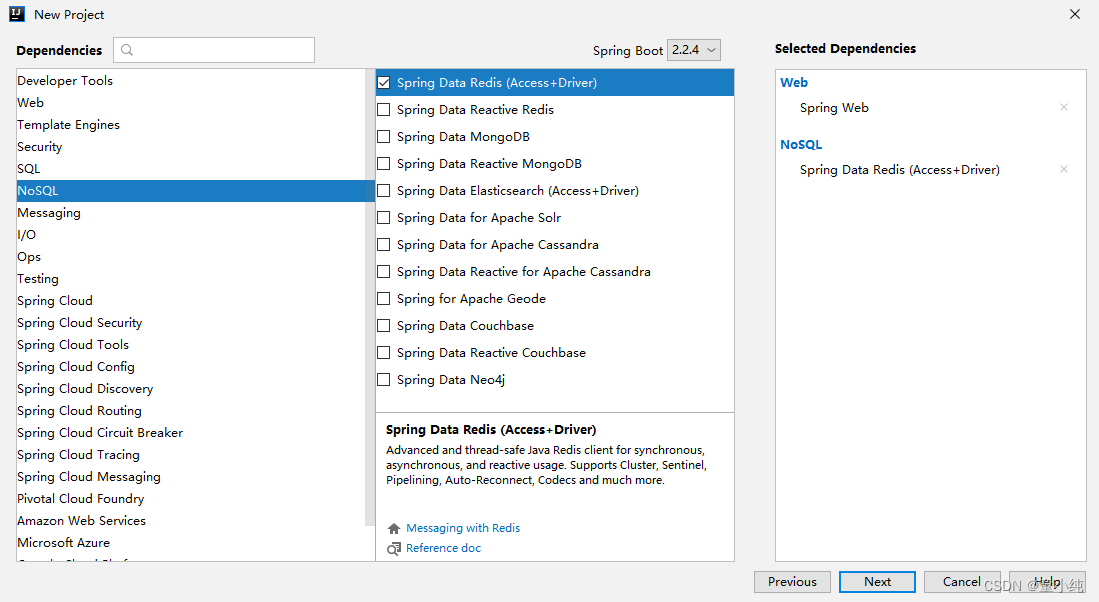This screenshot has height=602, width=1099.
Task: Close the New Project dialog
Action: (x=1075, y=14)
